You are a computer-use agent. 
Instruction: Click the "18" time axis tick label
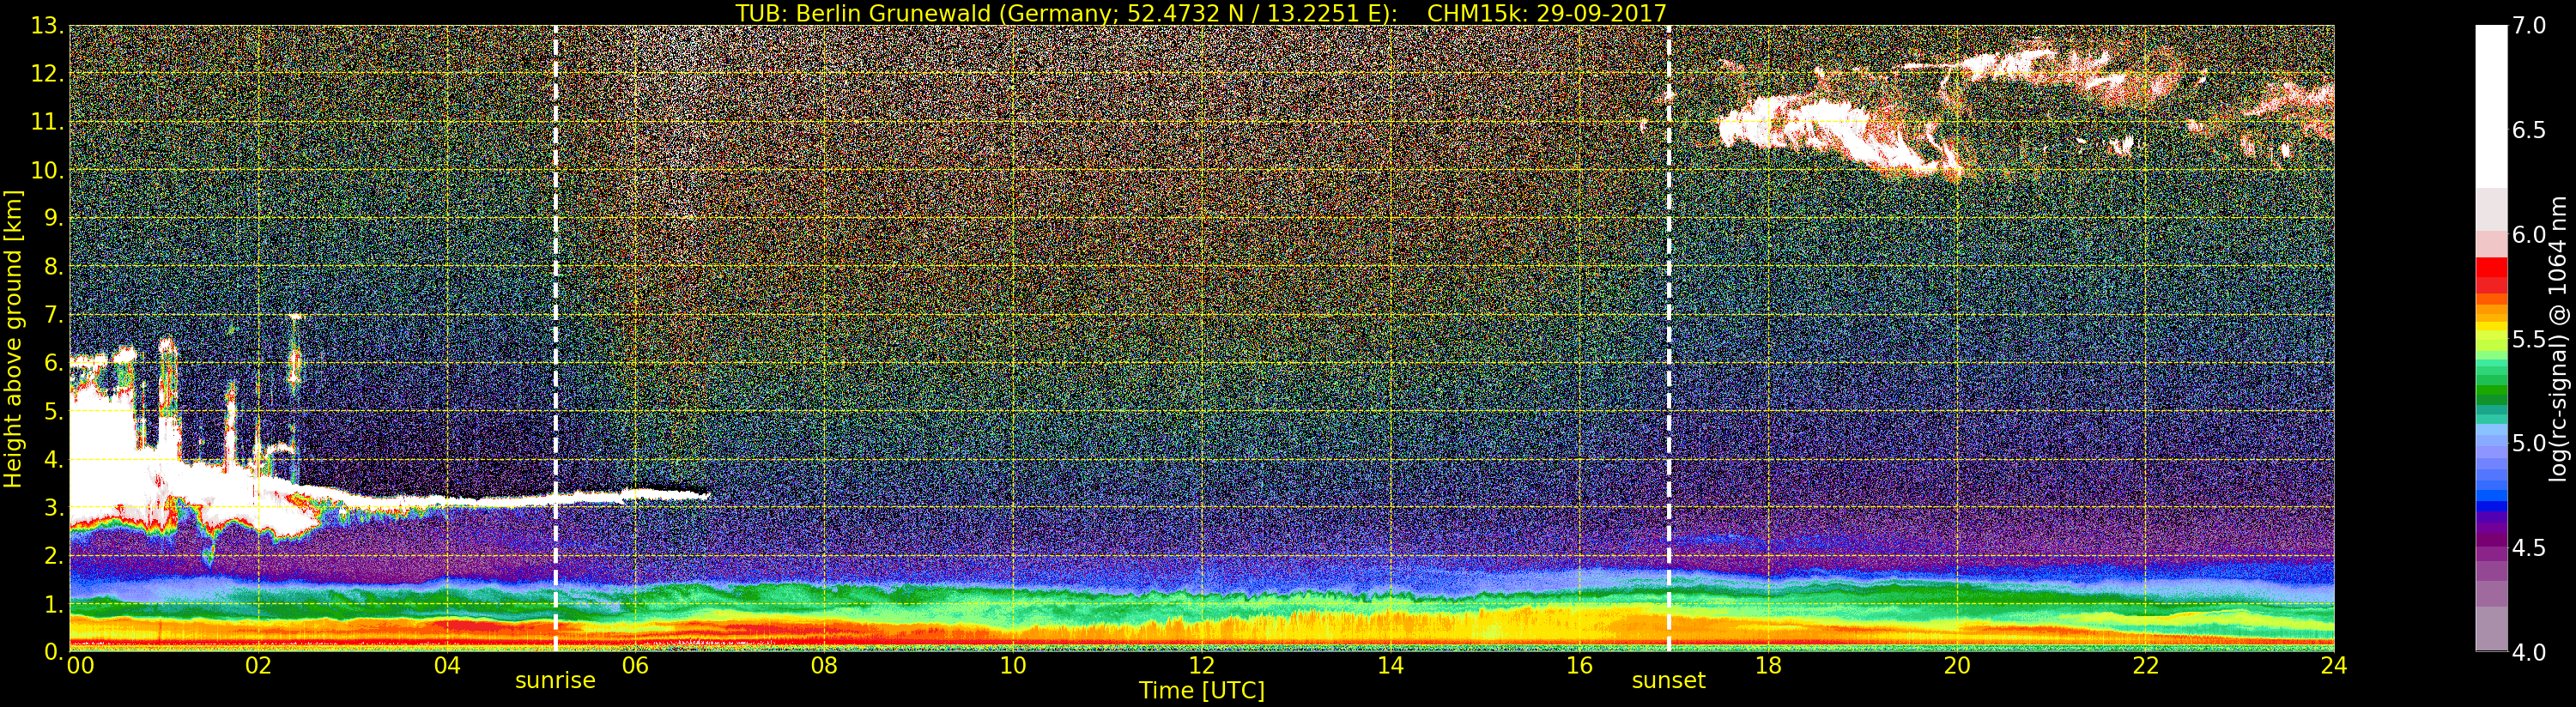[1768, 666]
